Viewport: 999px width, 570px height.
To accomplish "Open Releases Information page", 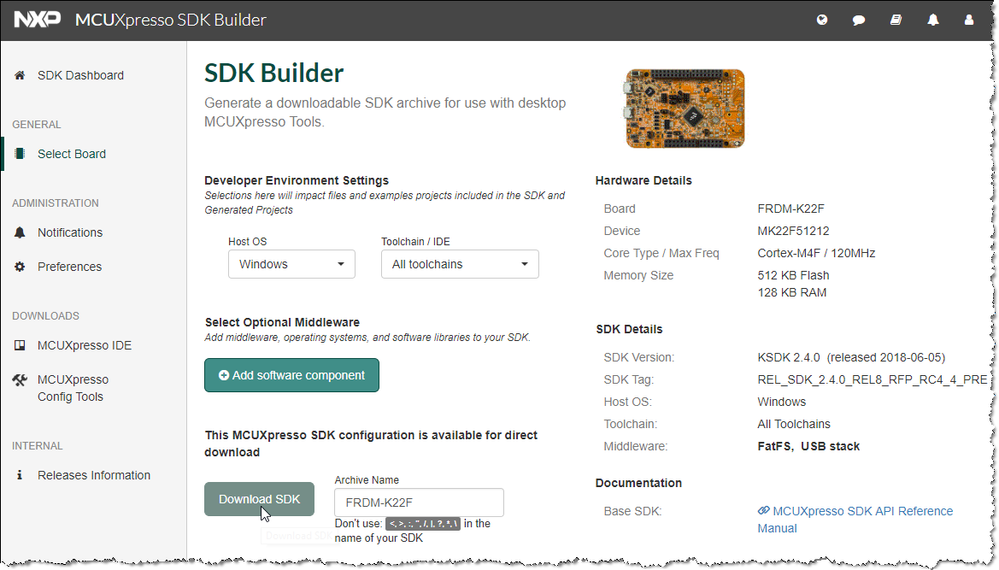I will coord(94,475).
